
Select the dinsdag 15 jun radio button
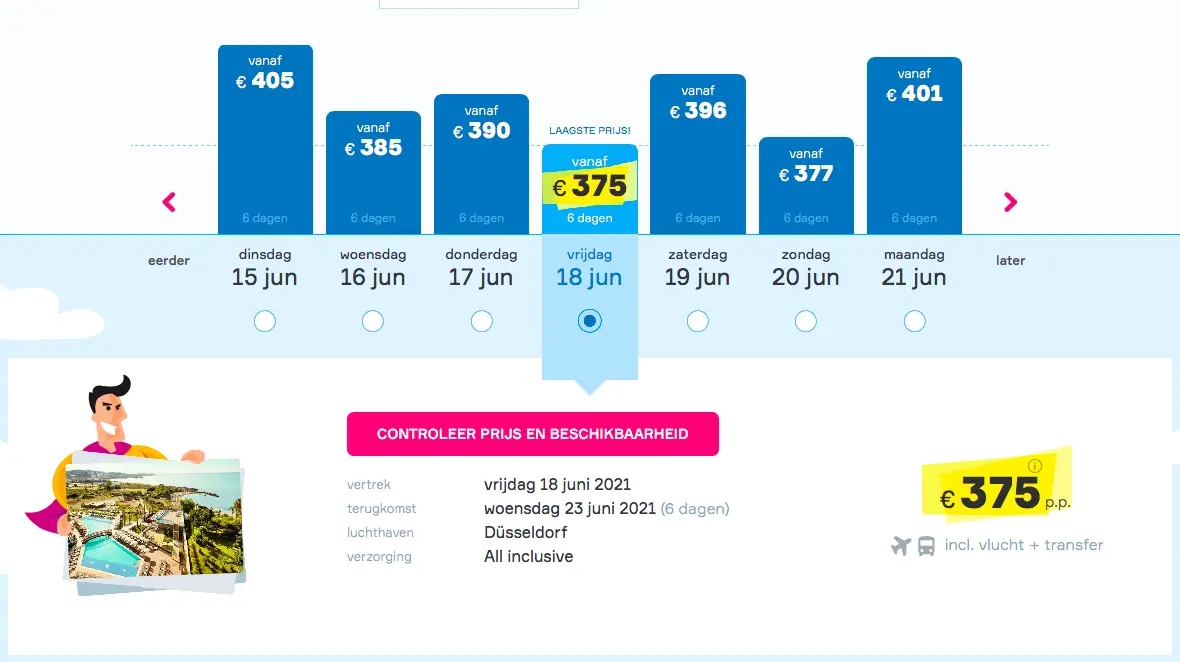[x=265, y=321]
